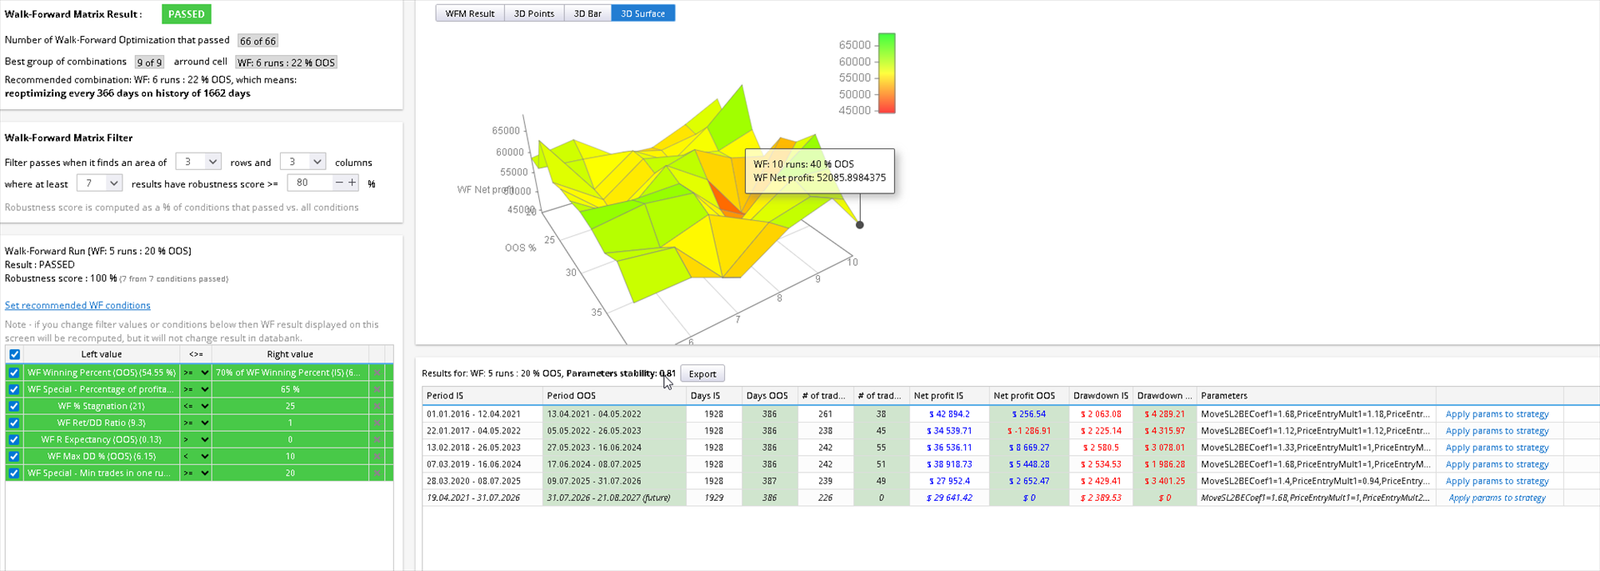Open the operator dropdown for WF R Expectancy
Viewport: 1600px width, 571px height.
[x=196, y=440]
